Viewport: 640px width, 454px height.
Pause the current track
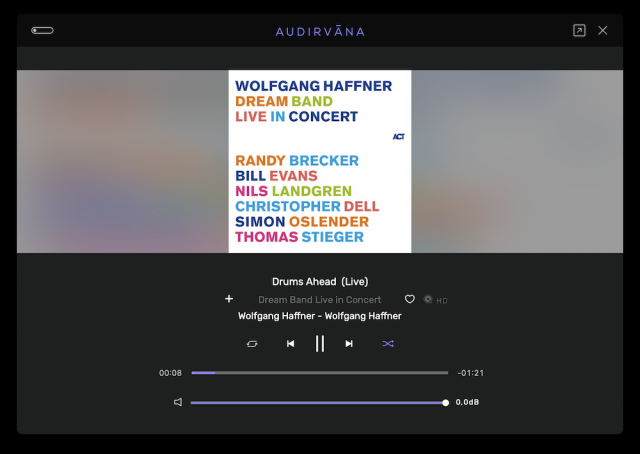(320, 344)
